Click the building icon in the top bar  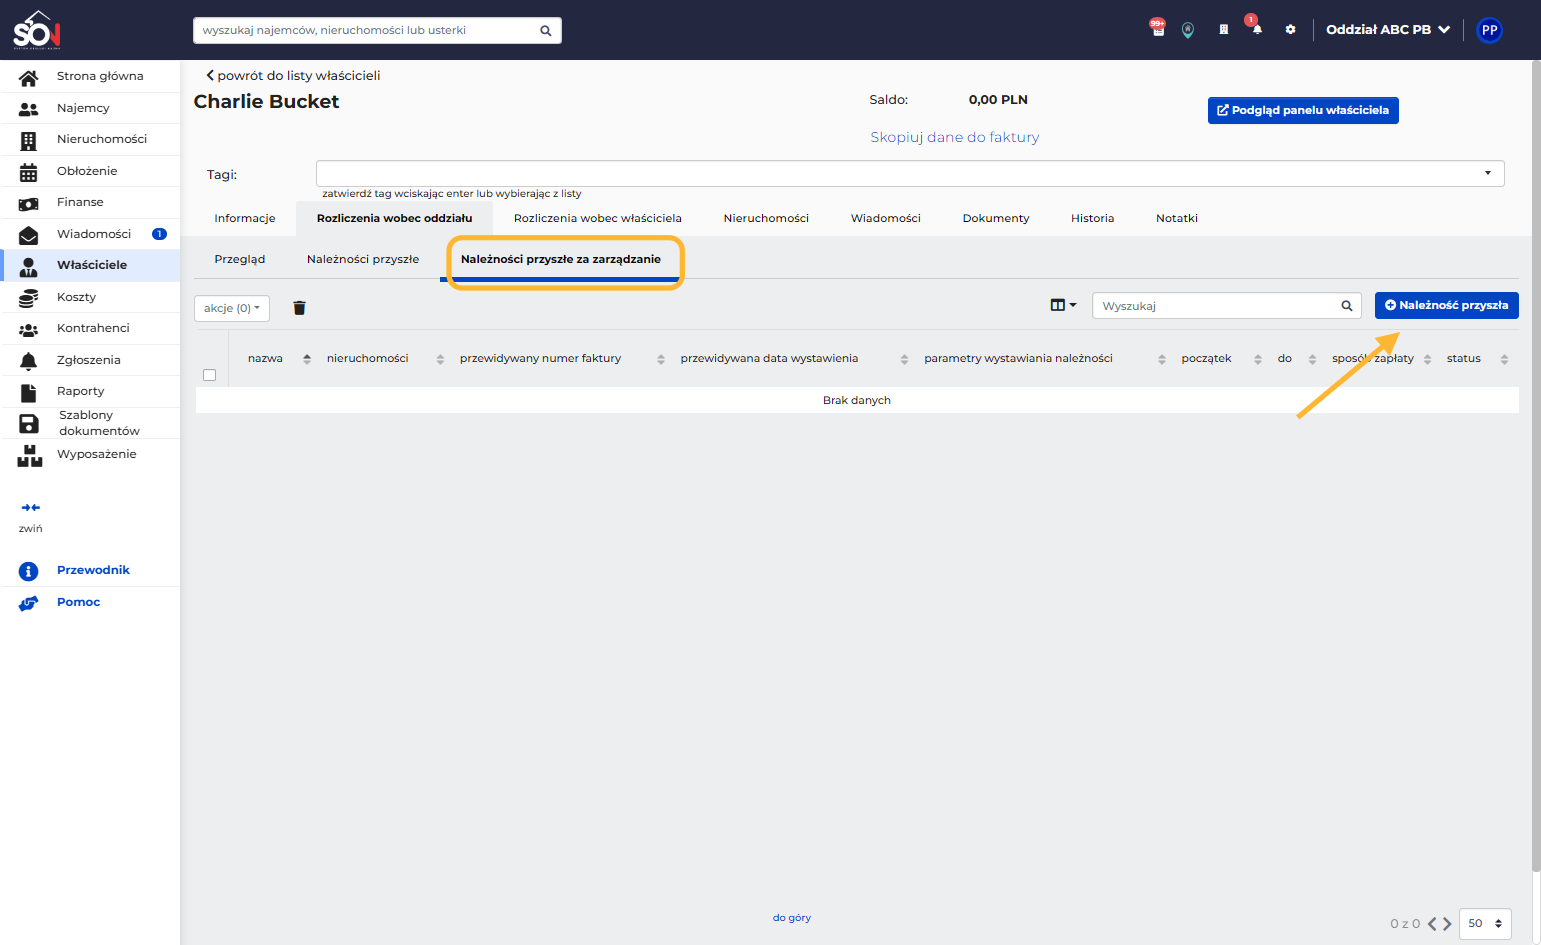(x=1223, y=30)
